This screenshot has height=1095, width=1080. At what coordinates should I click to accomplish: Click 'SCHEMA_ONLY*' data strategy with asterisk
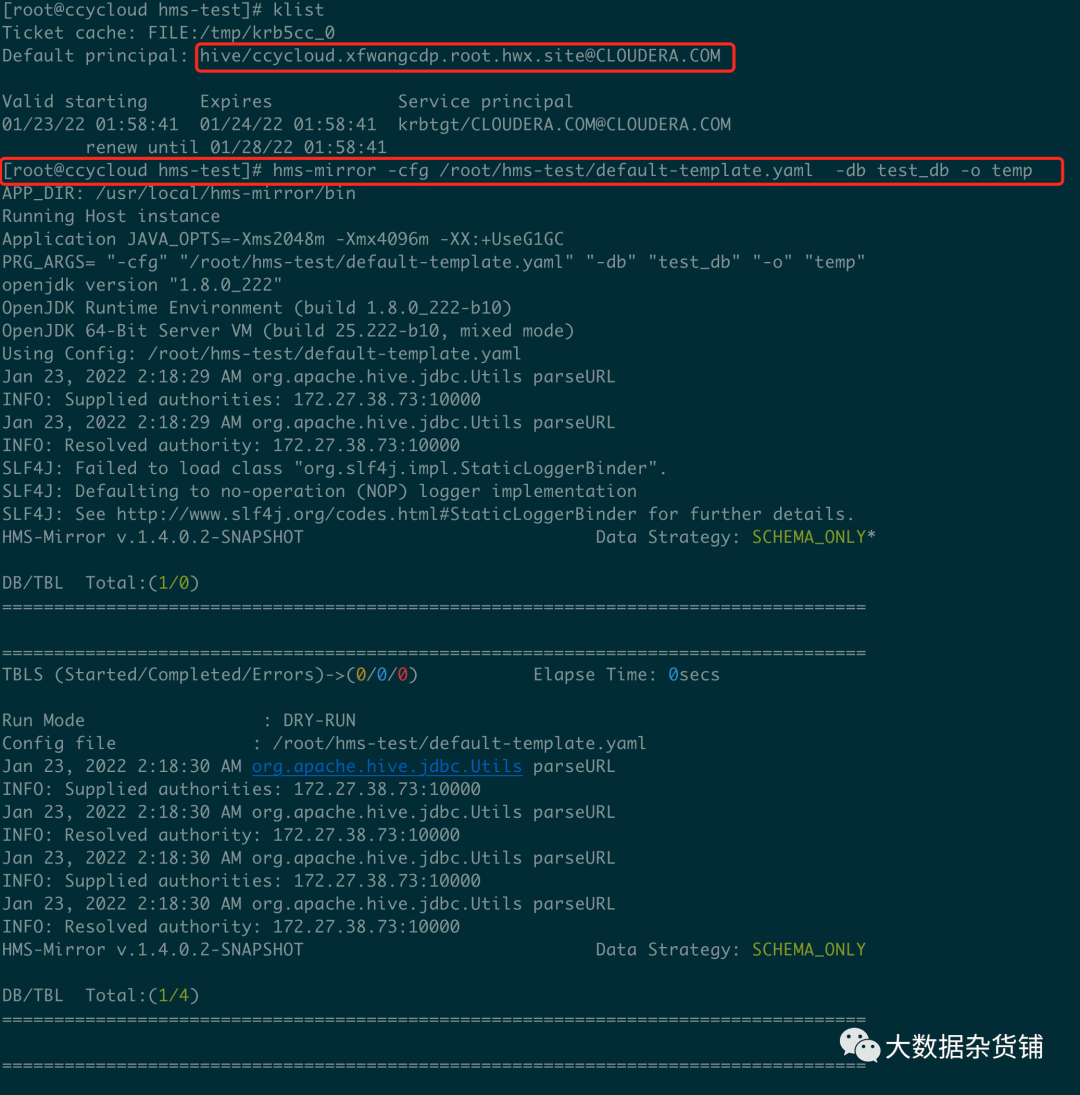[814, 538]
